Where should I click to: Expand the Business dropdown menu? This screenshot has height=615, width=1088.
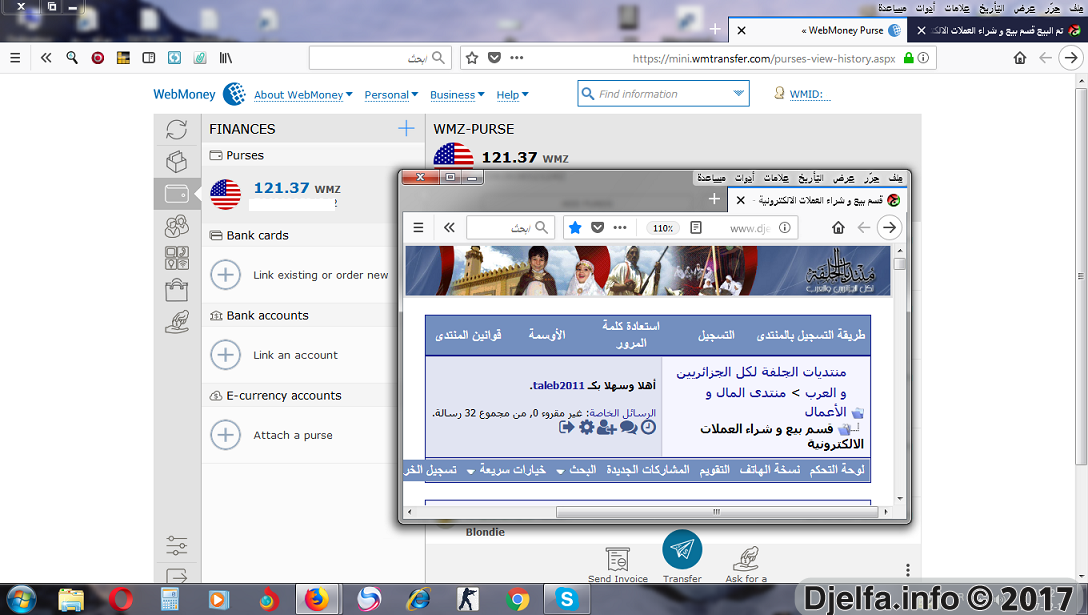pyautogui.click(x=457, y=94)
